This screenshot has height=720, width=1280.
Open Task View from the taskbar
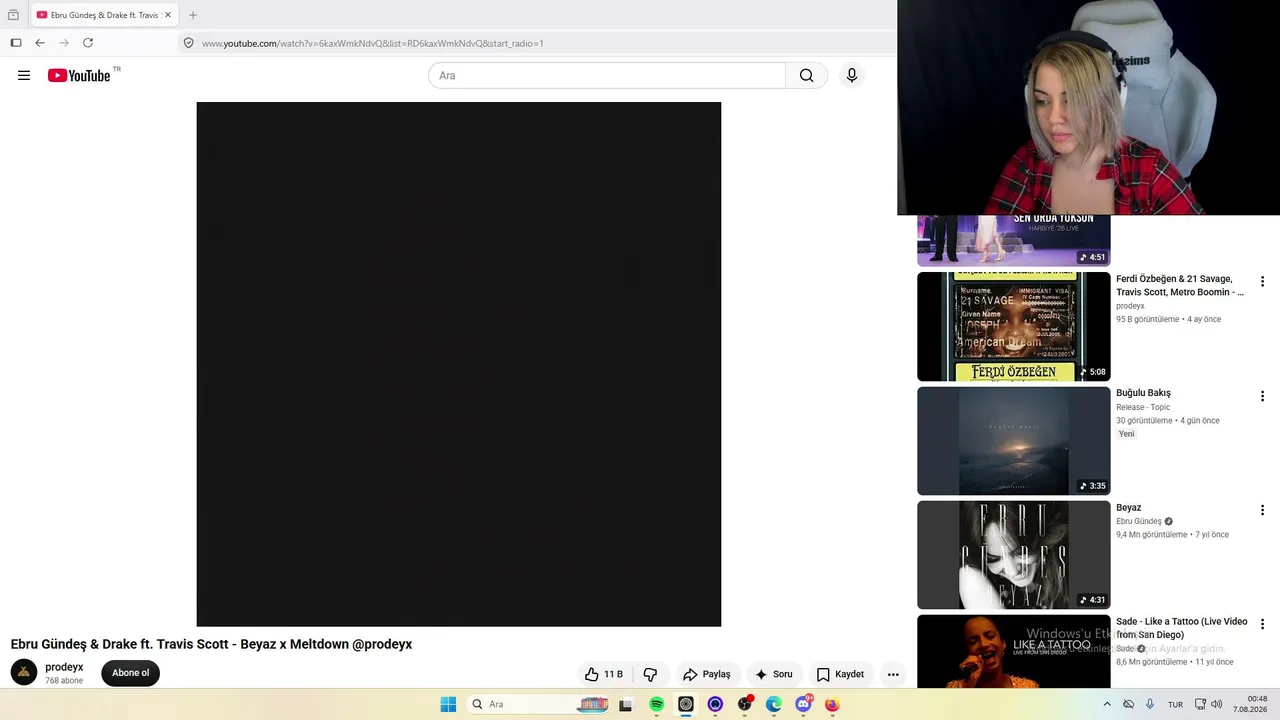[626, 704]
